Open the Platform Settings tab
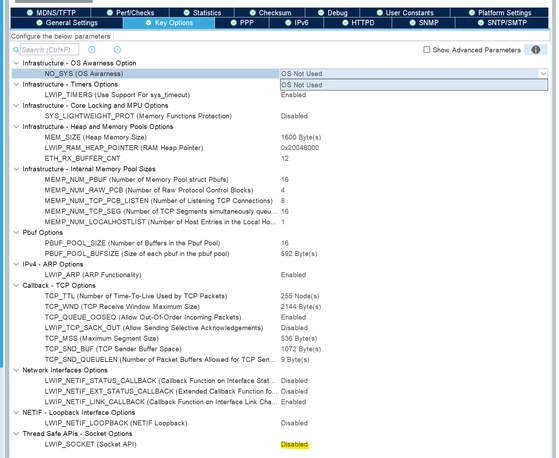559x458 pixels. coord(499,13)
